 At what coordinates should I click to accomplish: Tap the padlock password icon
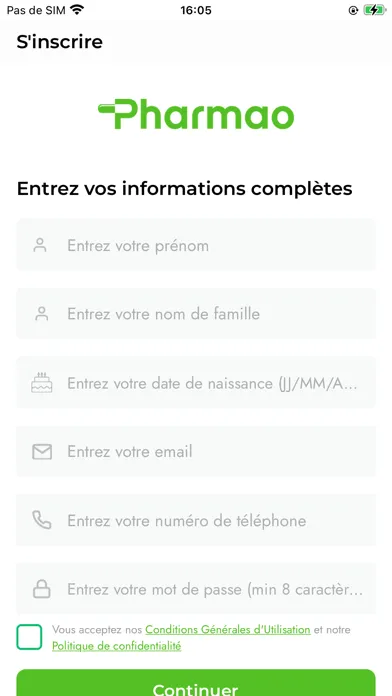click(42, 589)
